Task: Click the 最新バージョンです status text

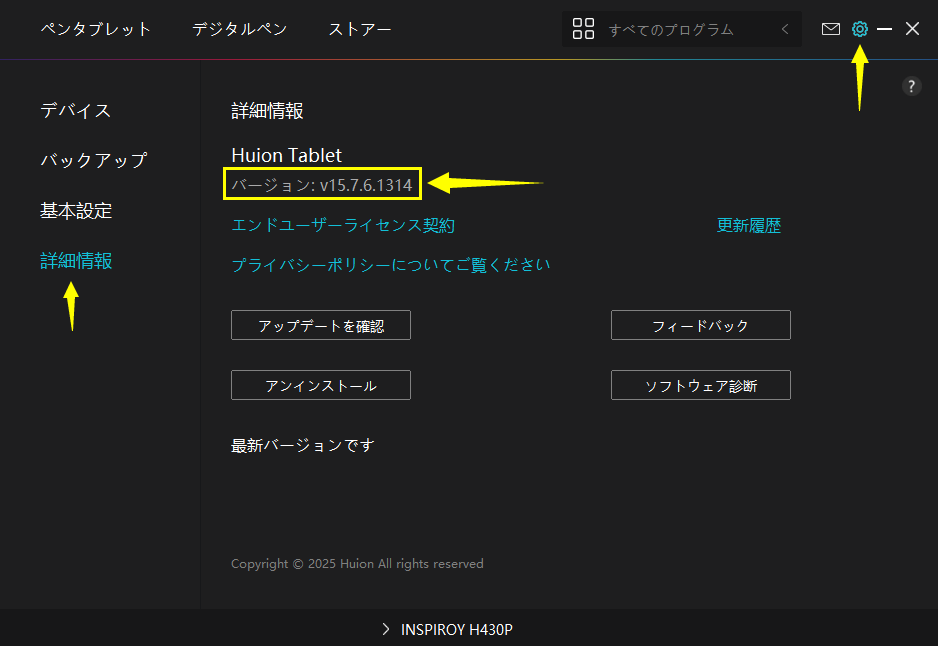Action: click(303, 446)
